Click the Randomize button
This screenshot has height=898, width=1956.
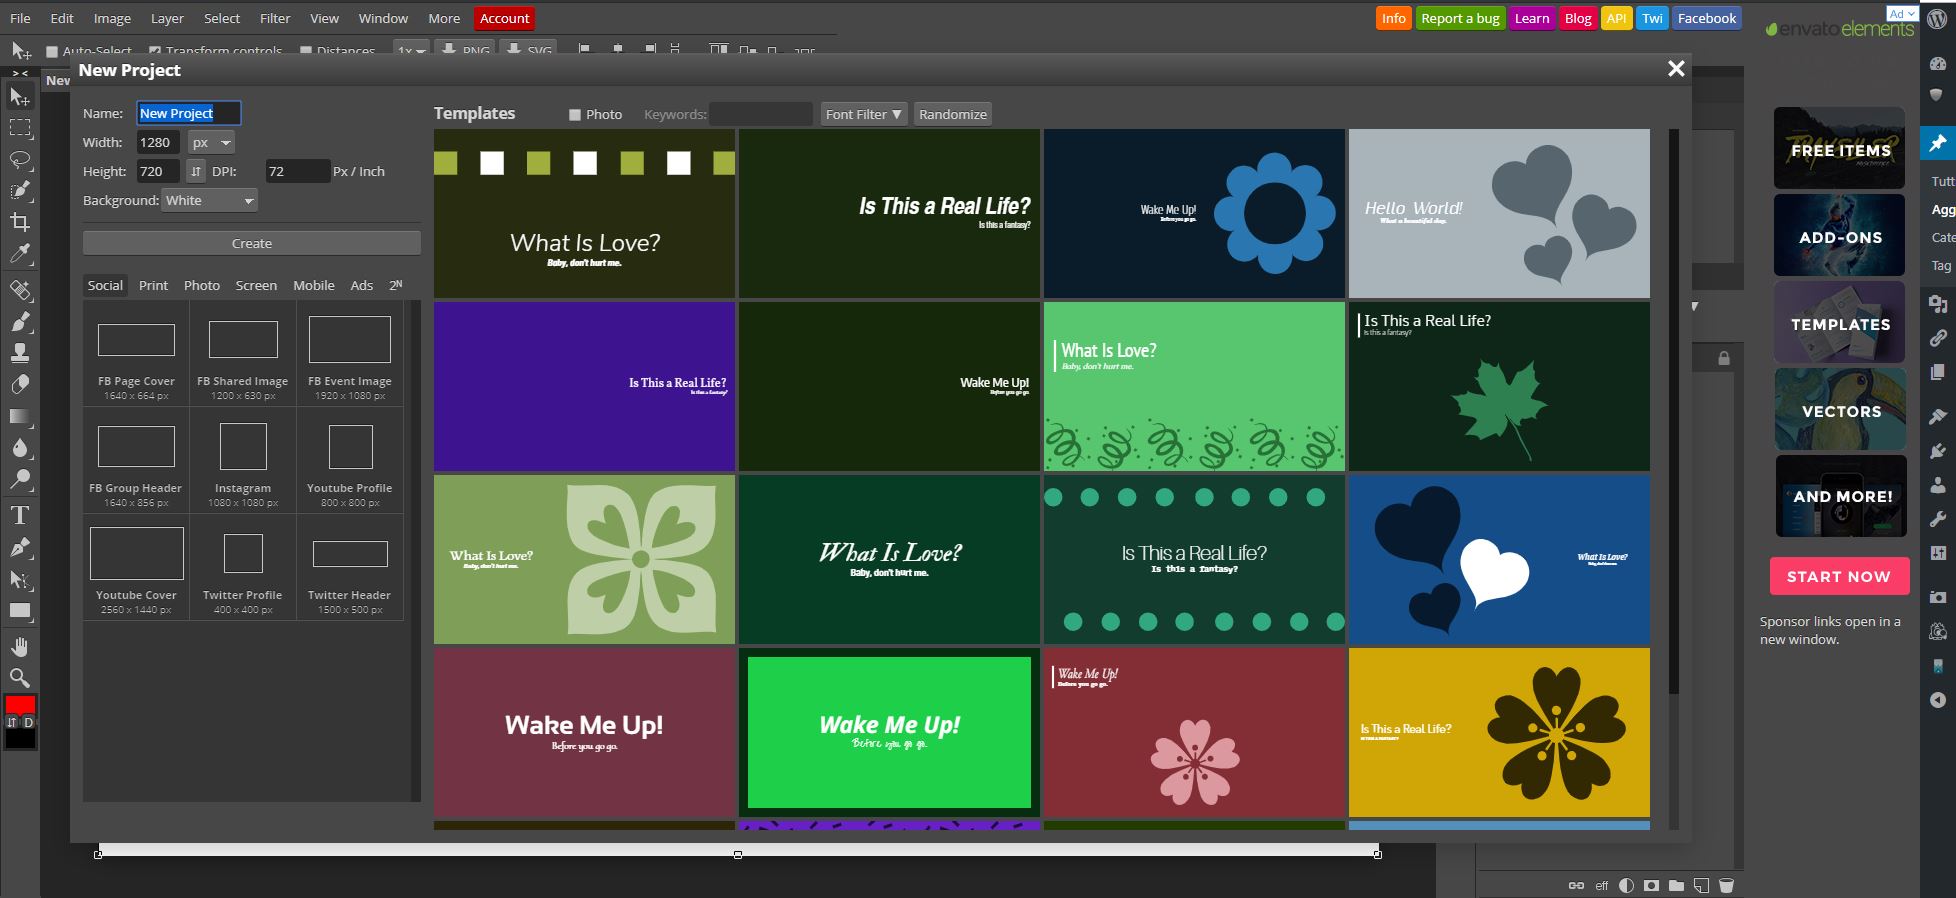[x=953, y=114]
